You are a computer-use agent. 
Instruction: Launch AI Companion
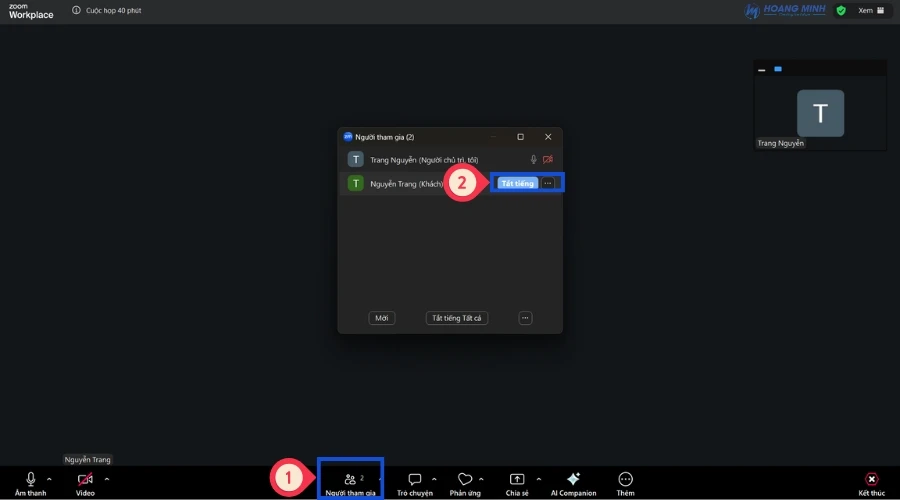[x=573, y=482]
